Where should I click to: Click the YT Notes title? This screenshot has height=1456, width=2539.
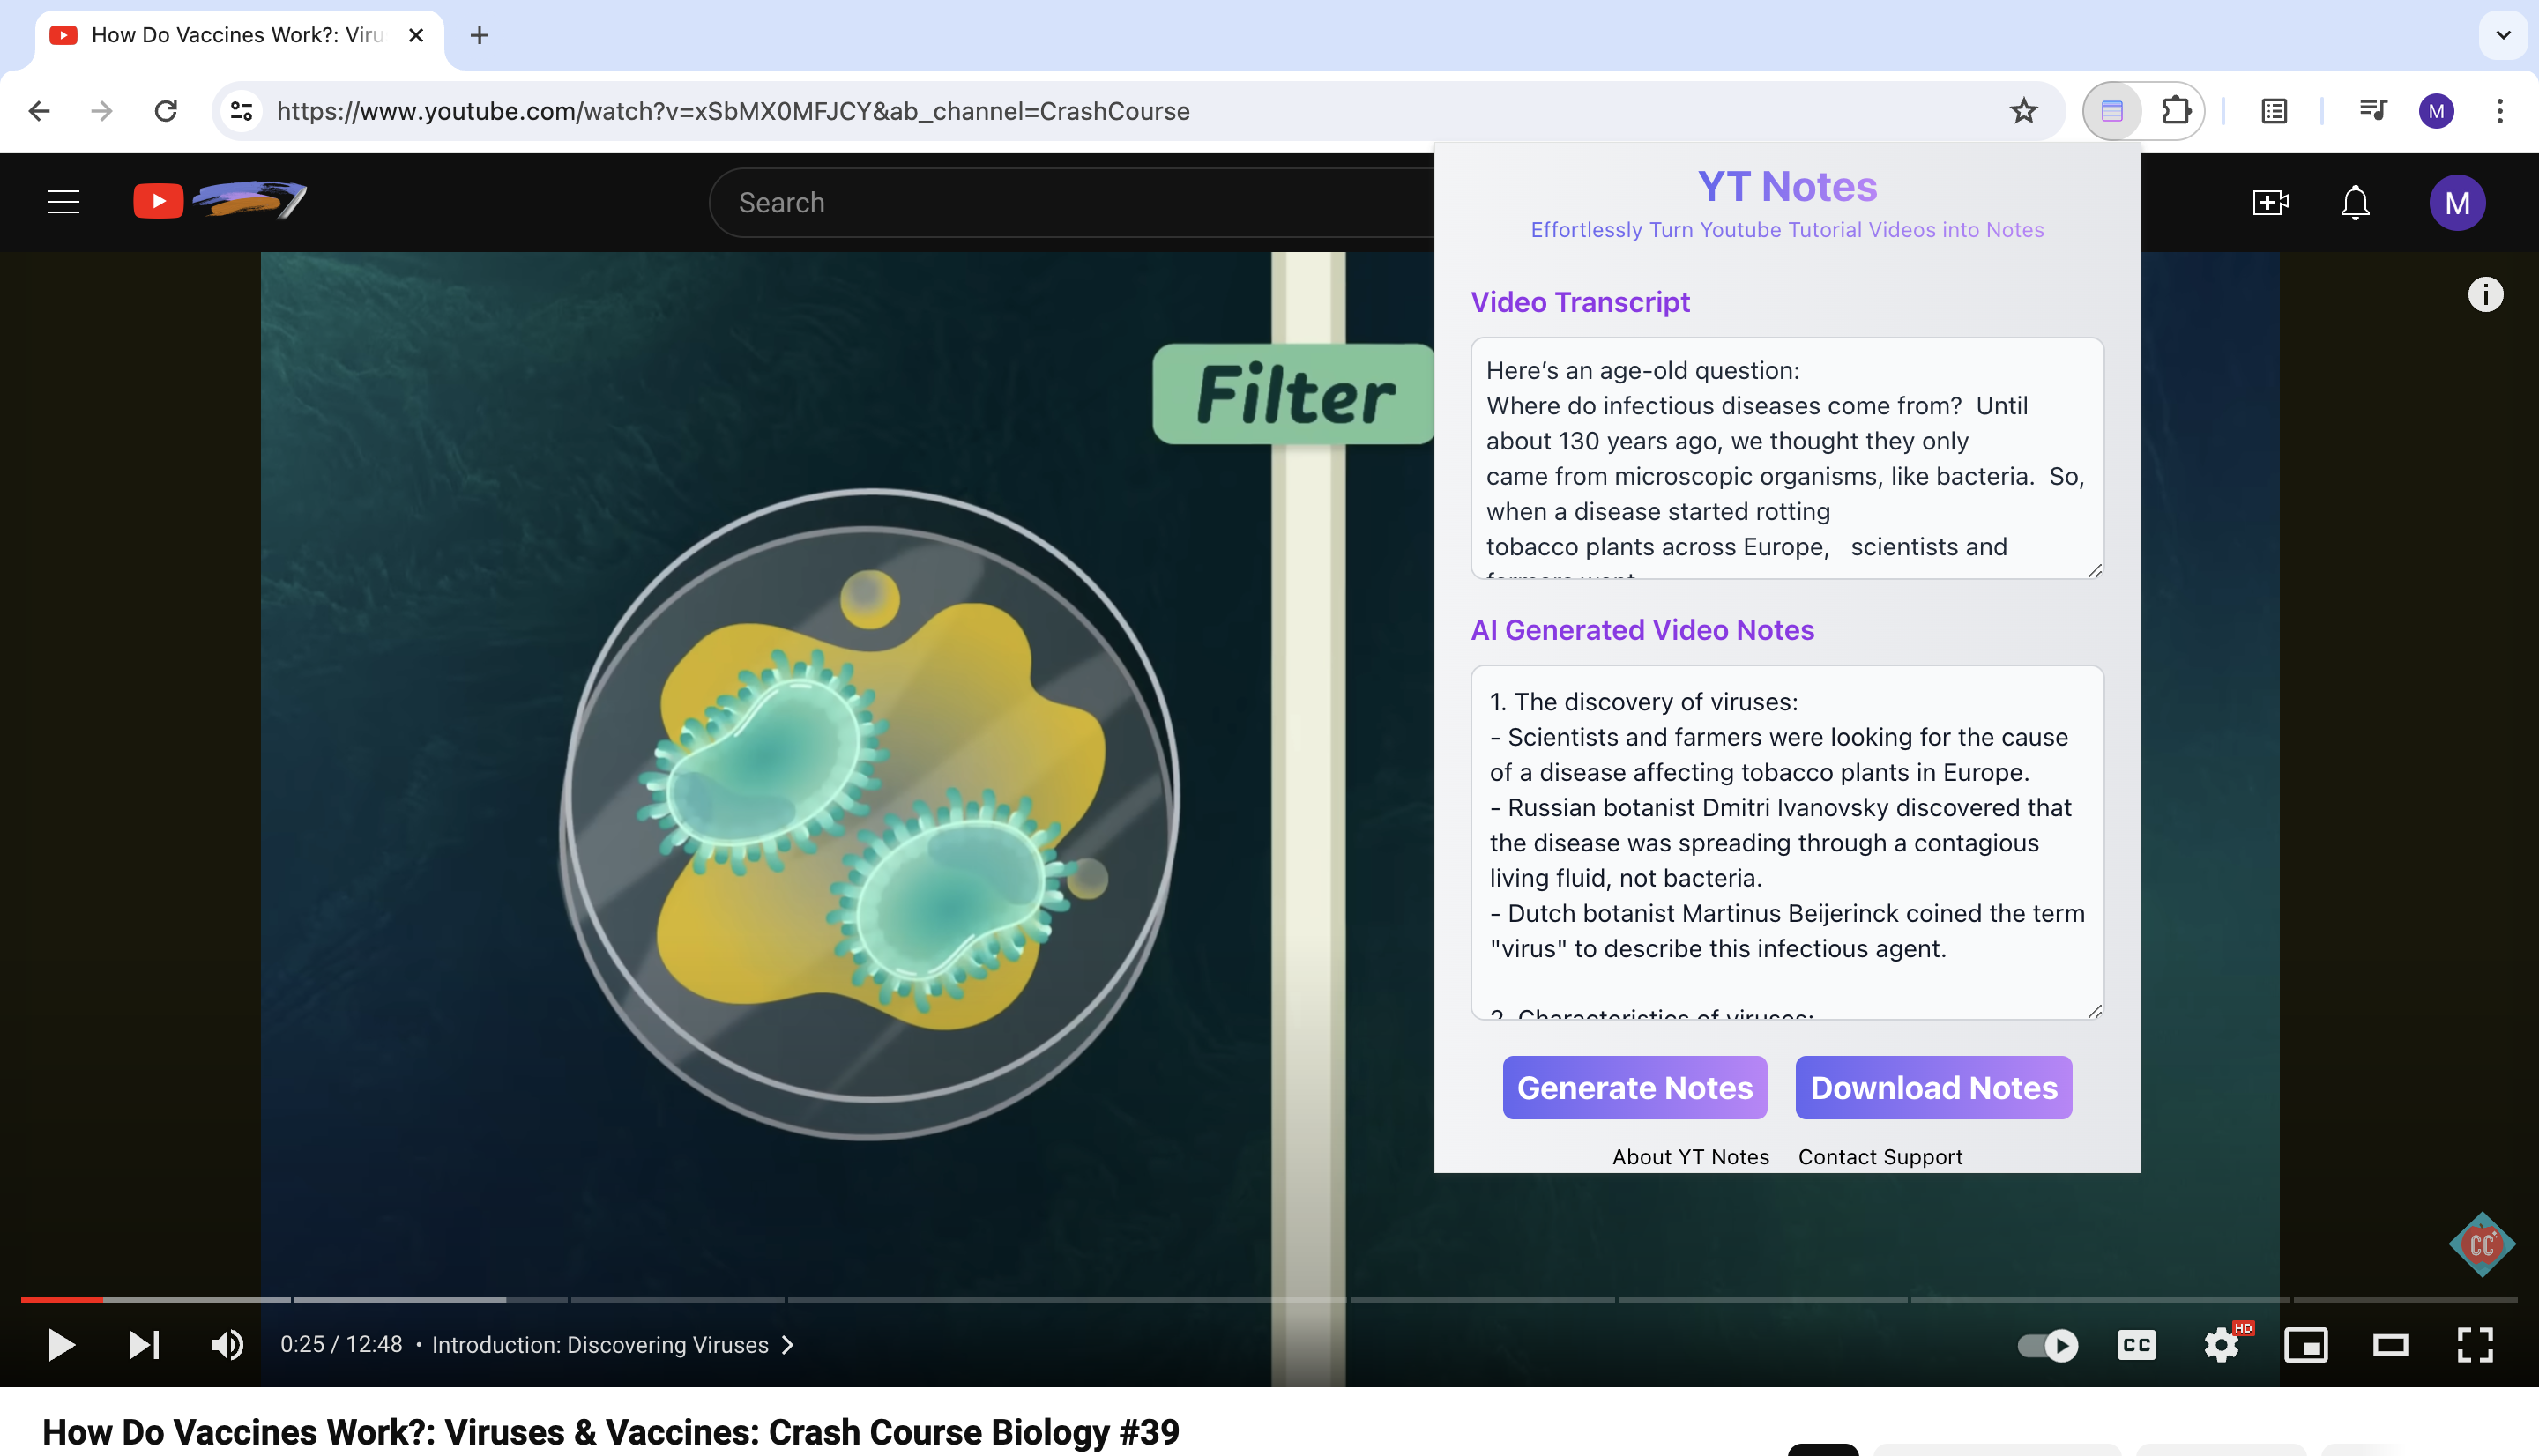coord(1787,186)
